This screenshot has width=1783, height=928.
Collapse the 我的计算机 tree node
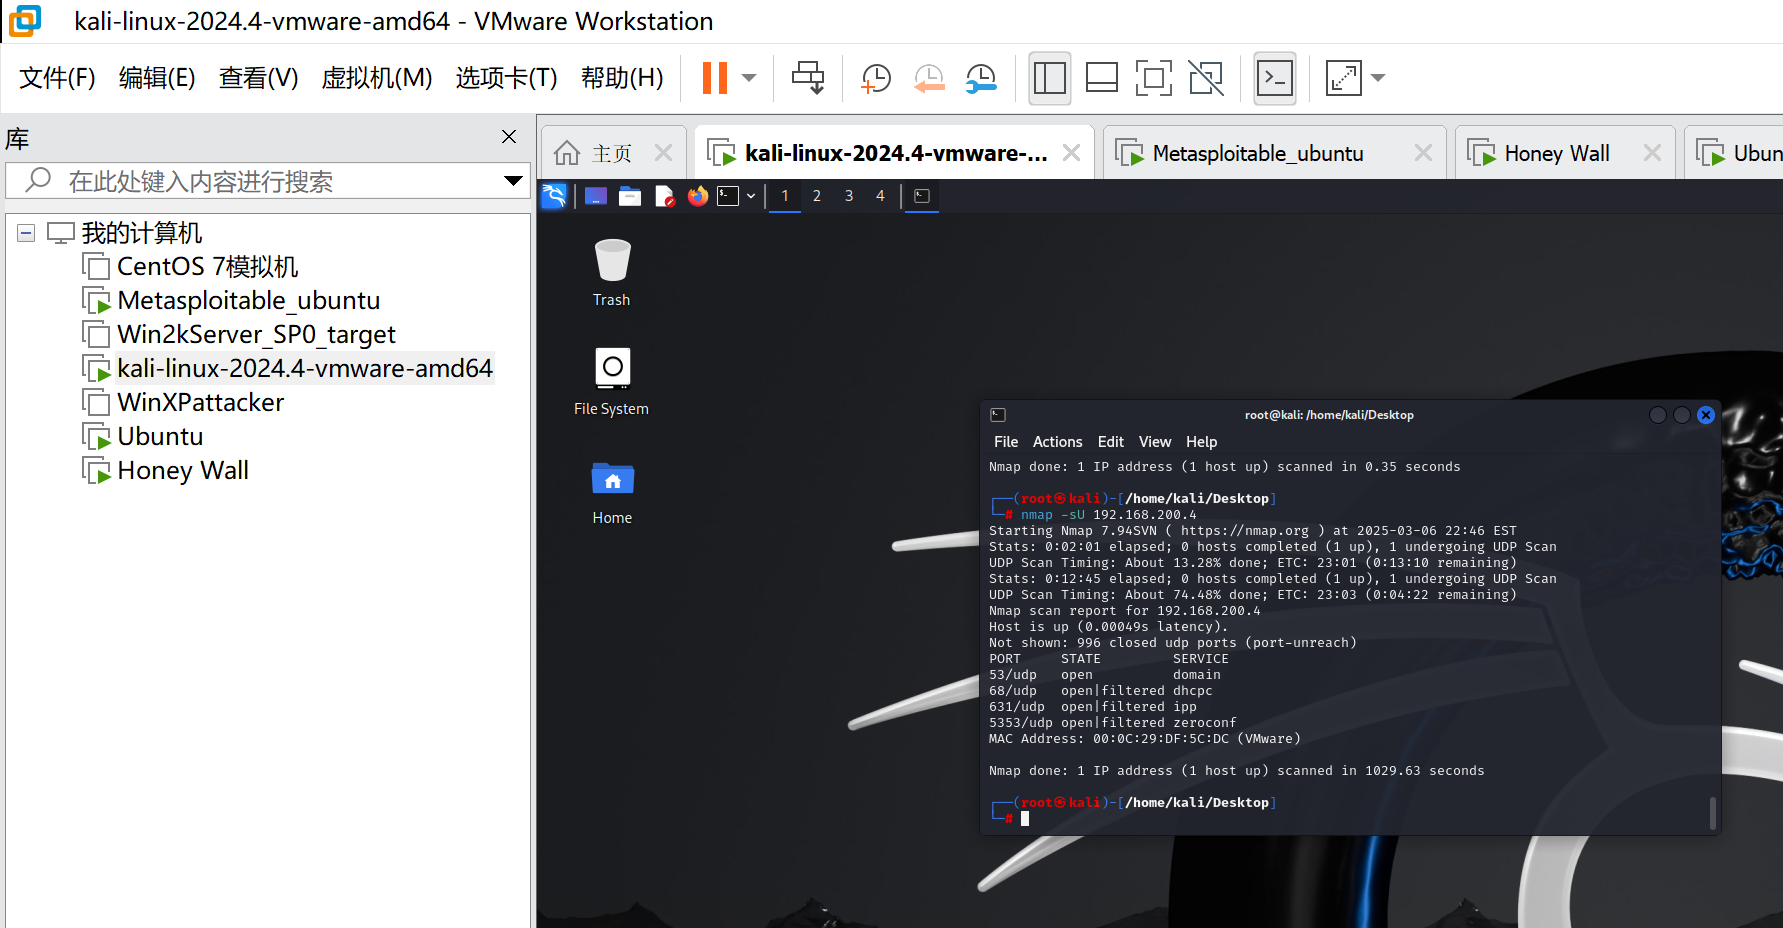pos(27,233)
